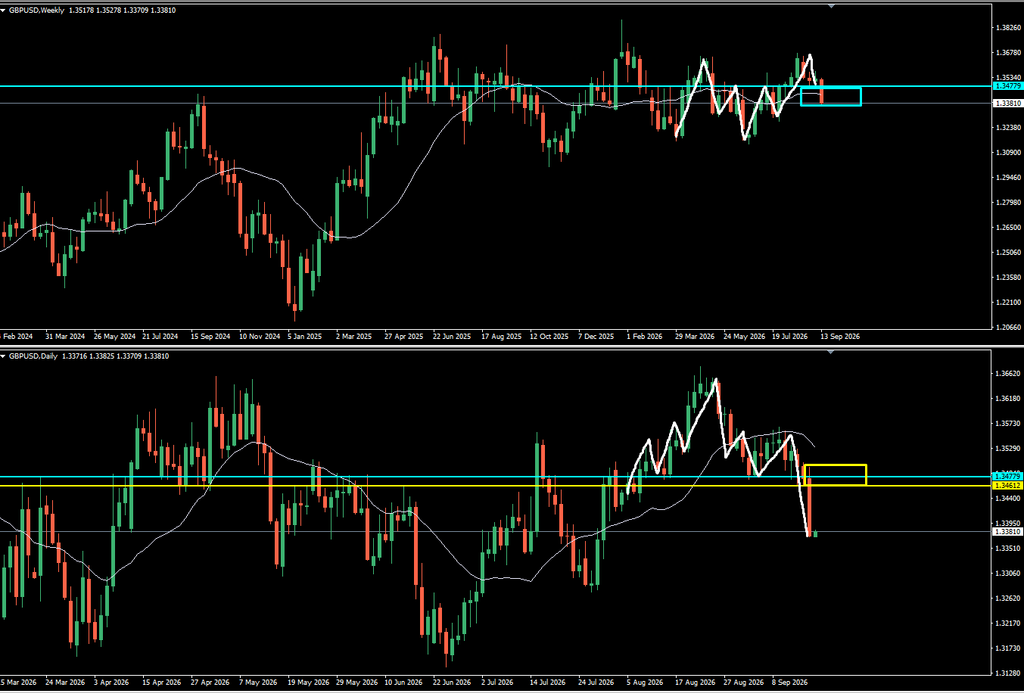Image resolution: width=1024 pixels, height=693 pixels.
Task: Click the white 1.33810 current price label on the weekly scale
Action: point(1007,103)
